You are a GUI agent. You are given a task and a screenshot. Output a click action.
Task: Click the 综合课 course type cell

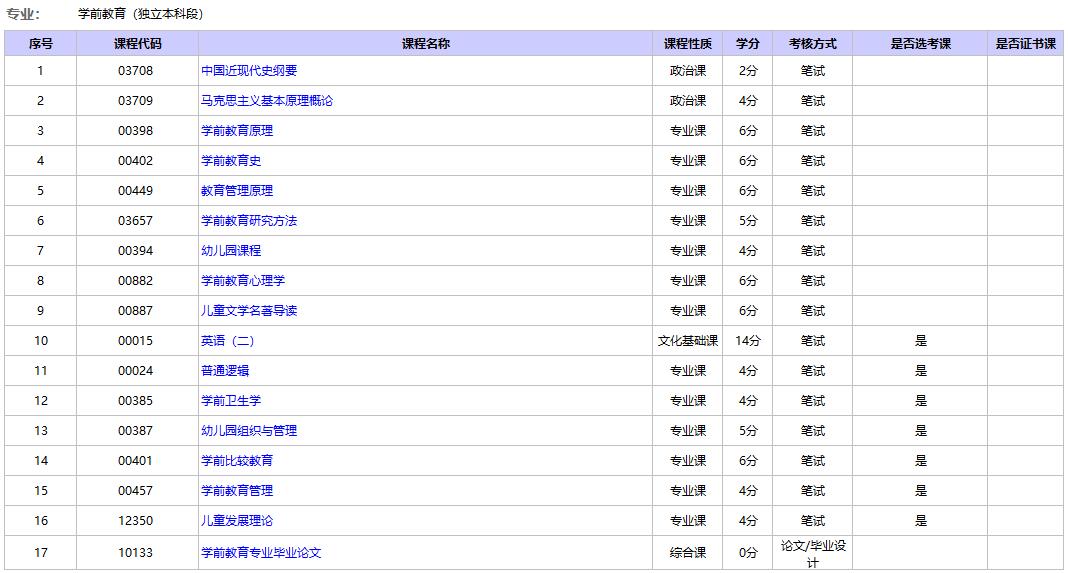pyautogui.click(x=688, y=553)
